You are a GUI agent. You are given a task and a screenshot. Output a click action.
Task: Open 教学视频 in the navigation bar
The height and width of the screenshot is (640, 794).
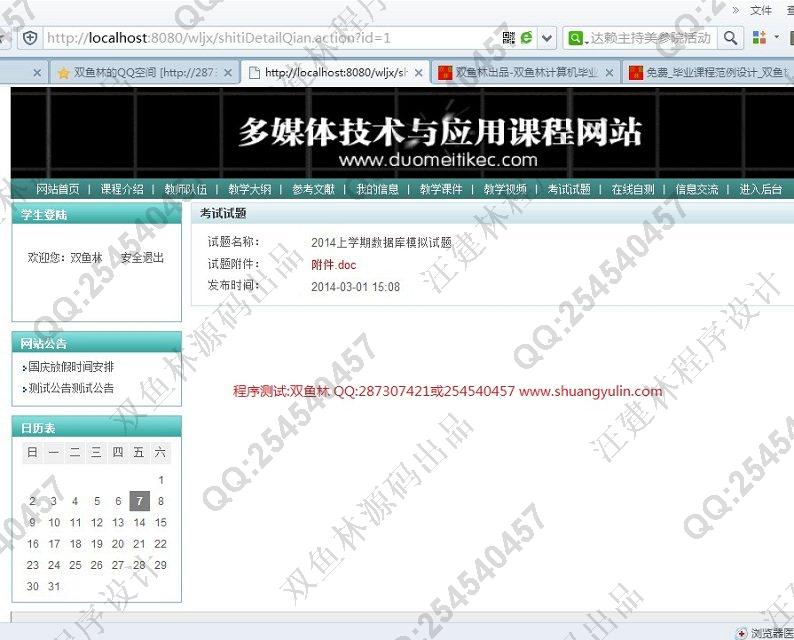pos(505,189)
